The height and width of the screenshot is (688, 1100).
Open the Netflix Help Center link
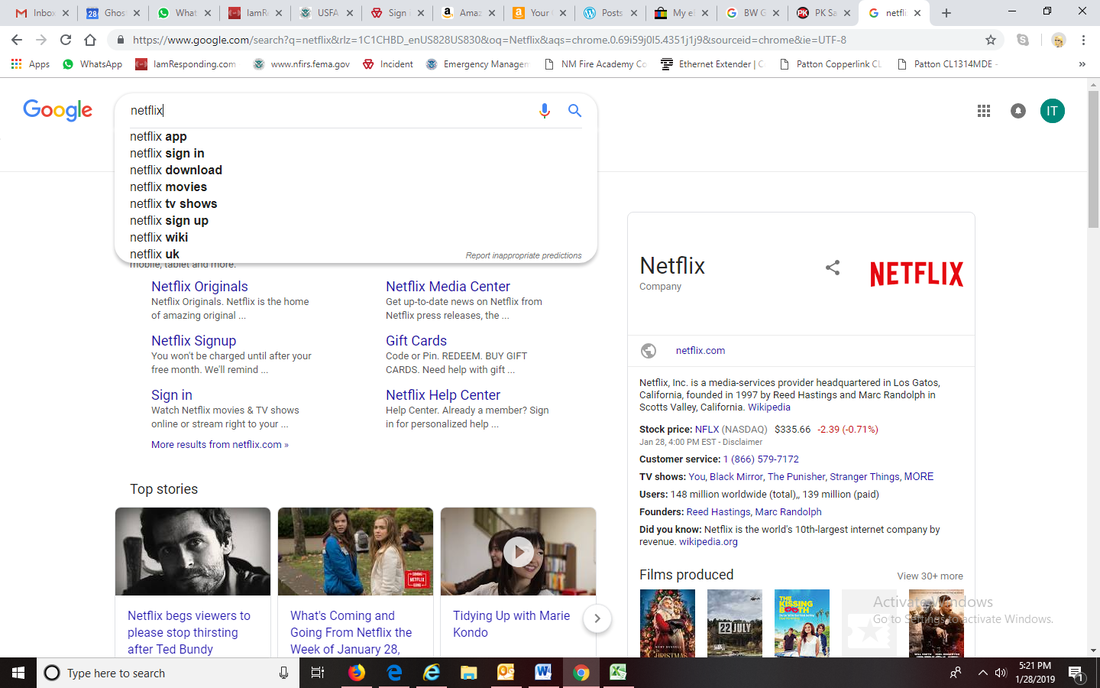(443, 395)
